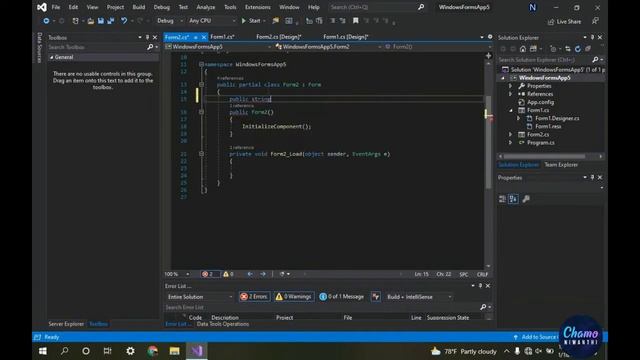The width and height of the screenshot is (640, 360).
Task: Open the Analyze menu
Action: pos(206,7)
